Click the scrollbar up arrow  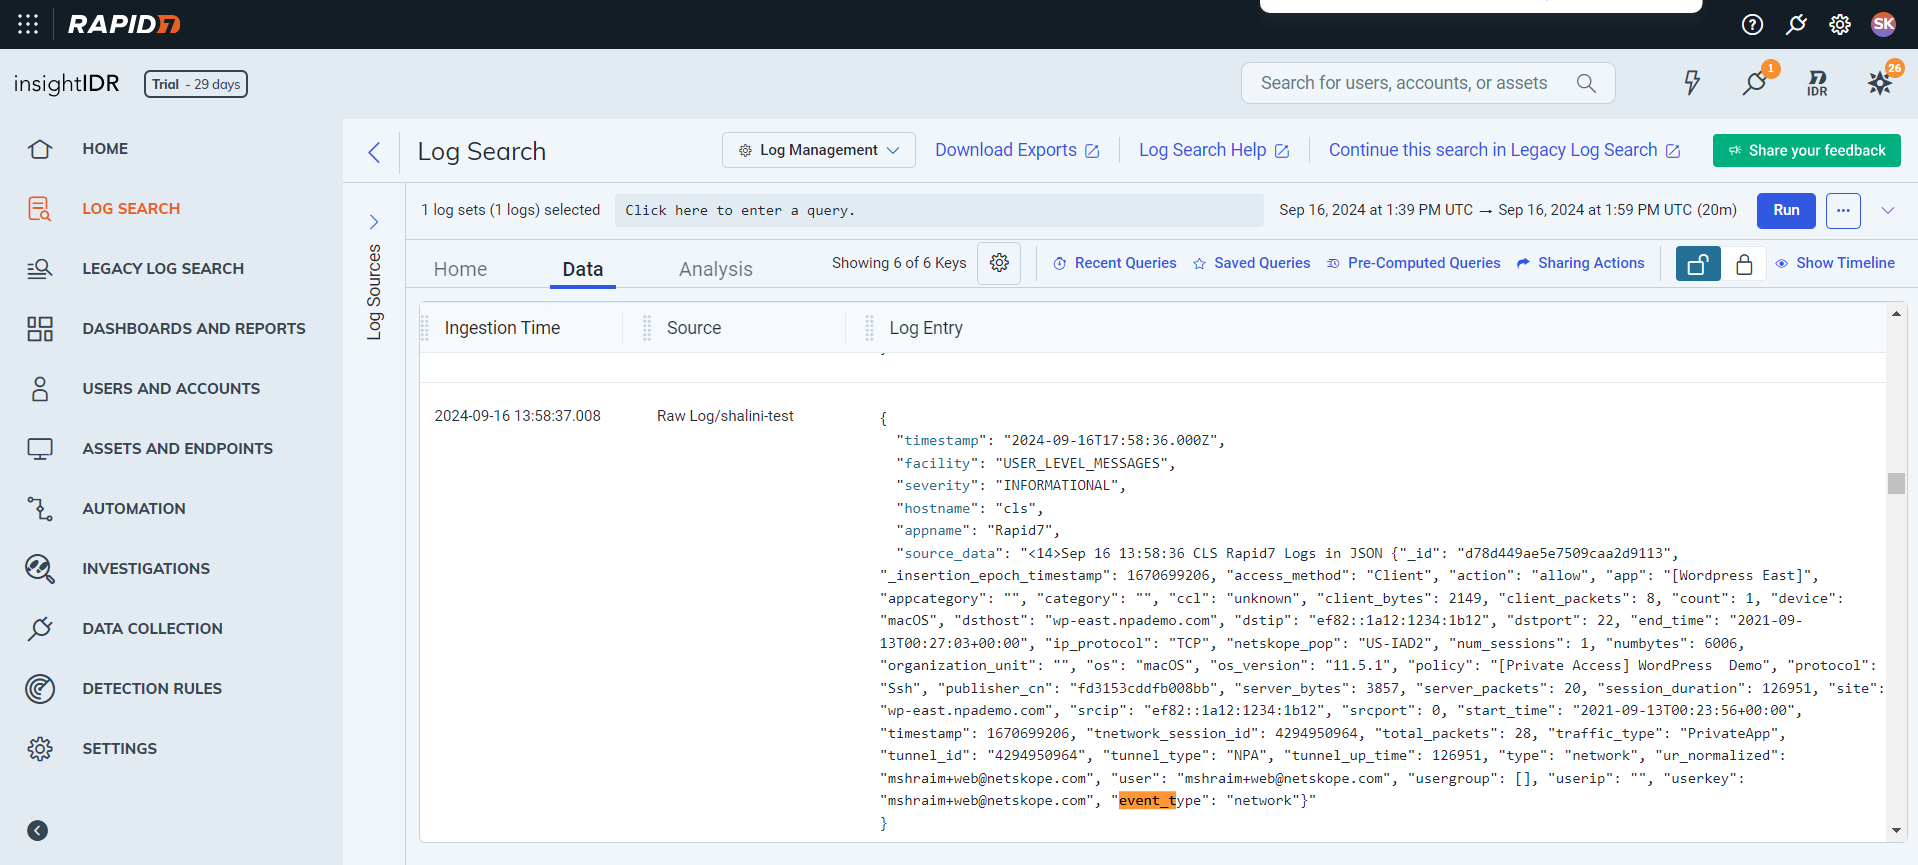pyautogui.click(x=1896, y=314)
